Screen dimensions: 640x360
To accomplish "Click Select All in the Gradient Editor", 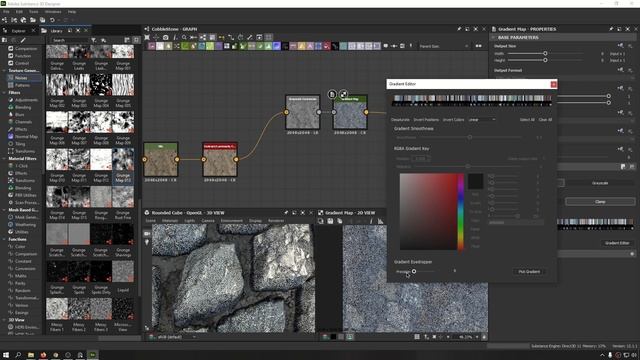I will click(x=527, y=120).
